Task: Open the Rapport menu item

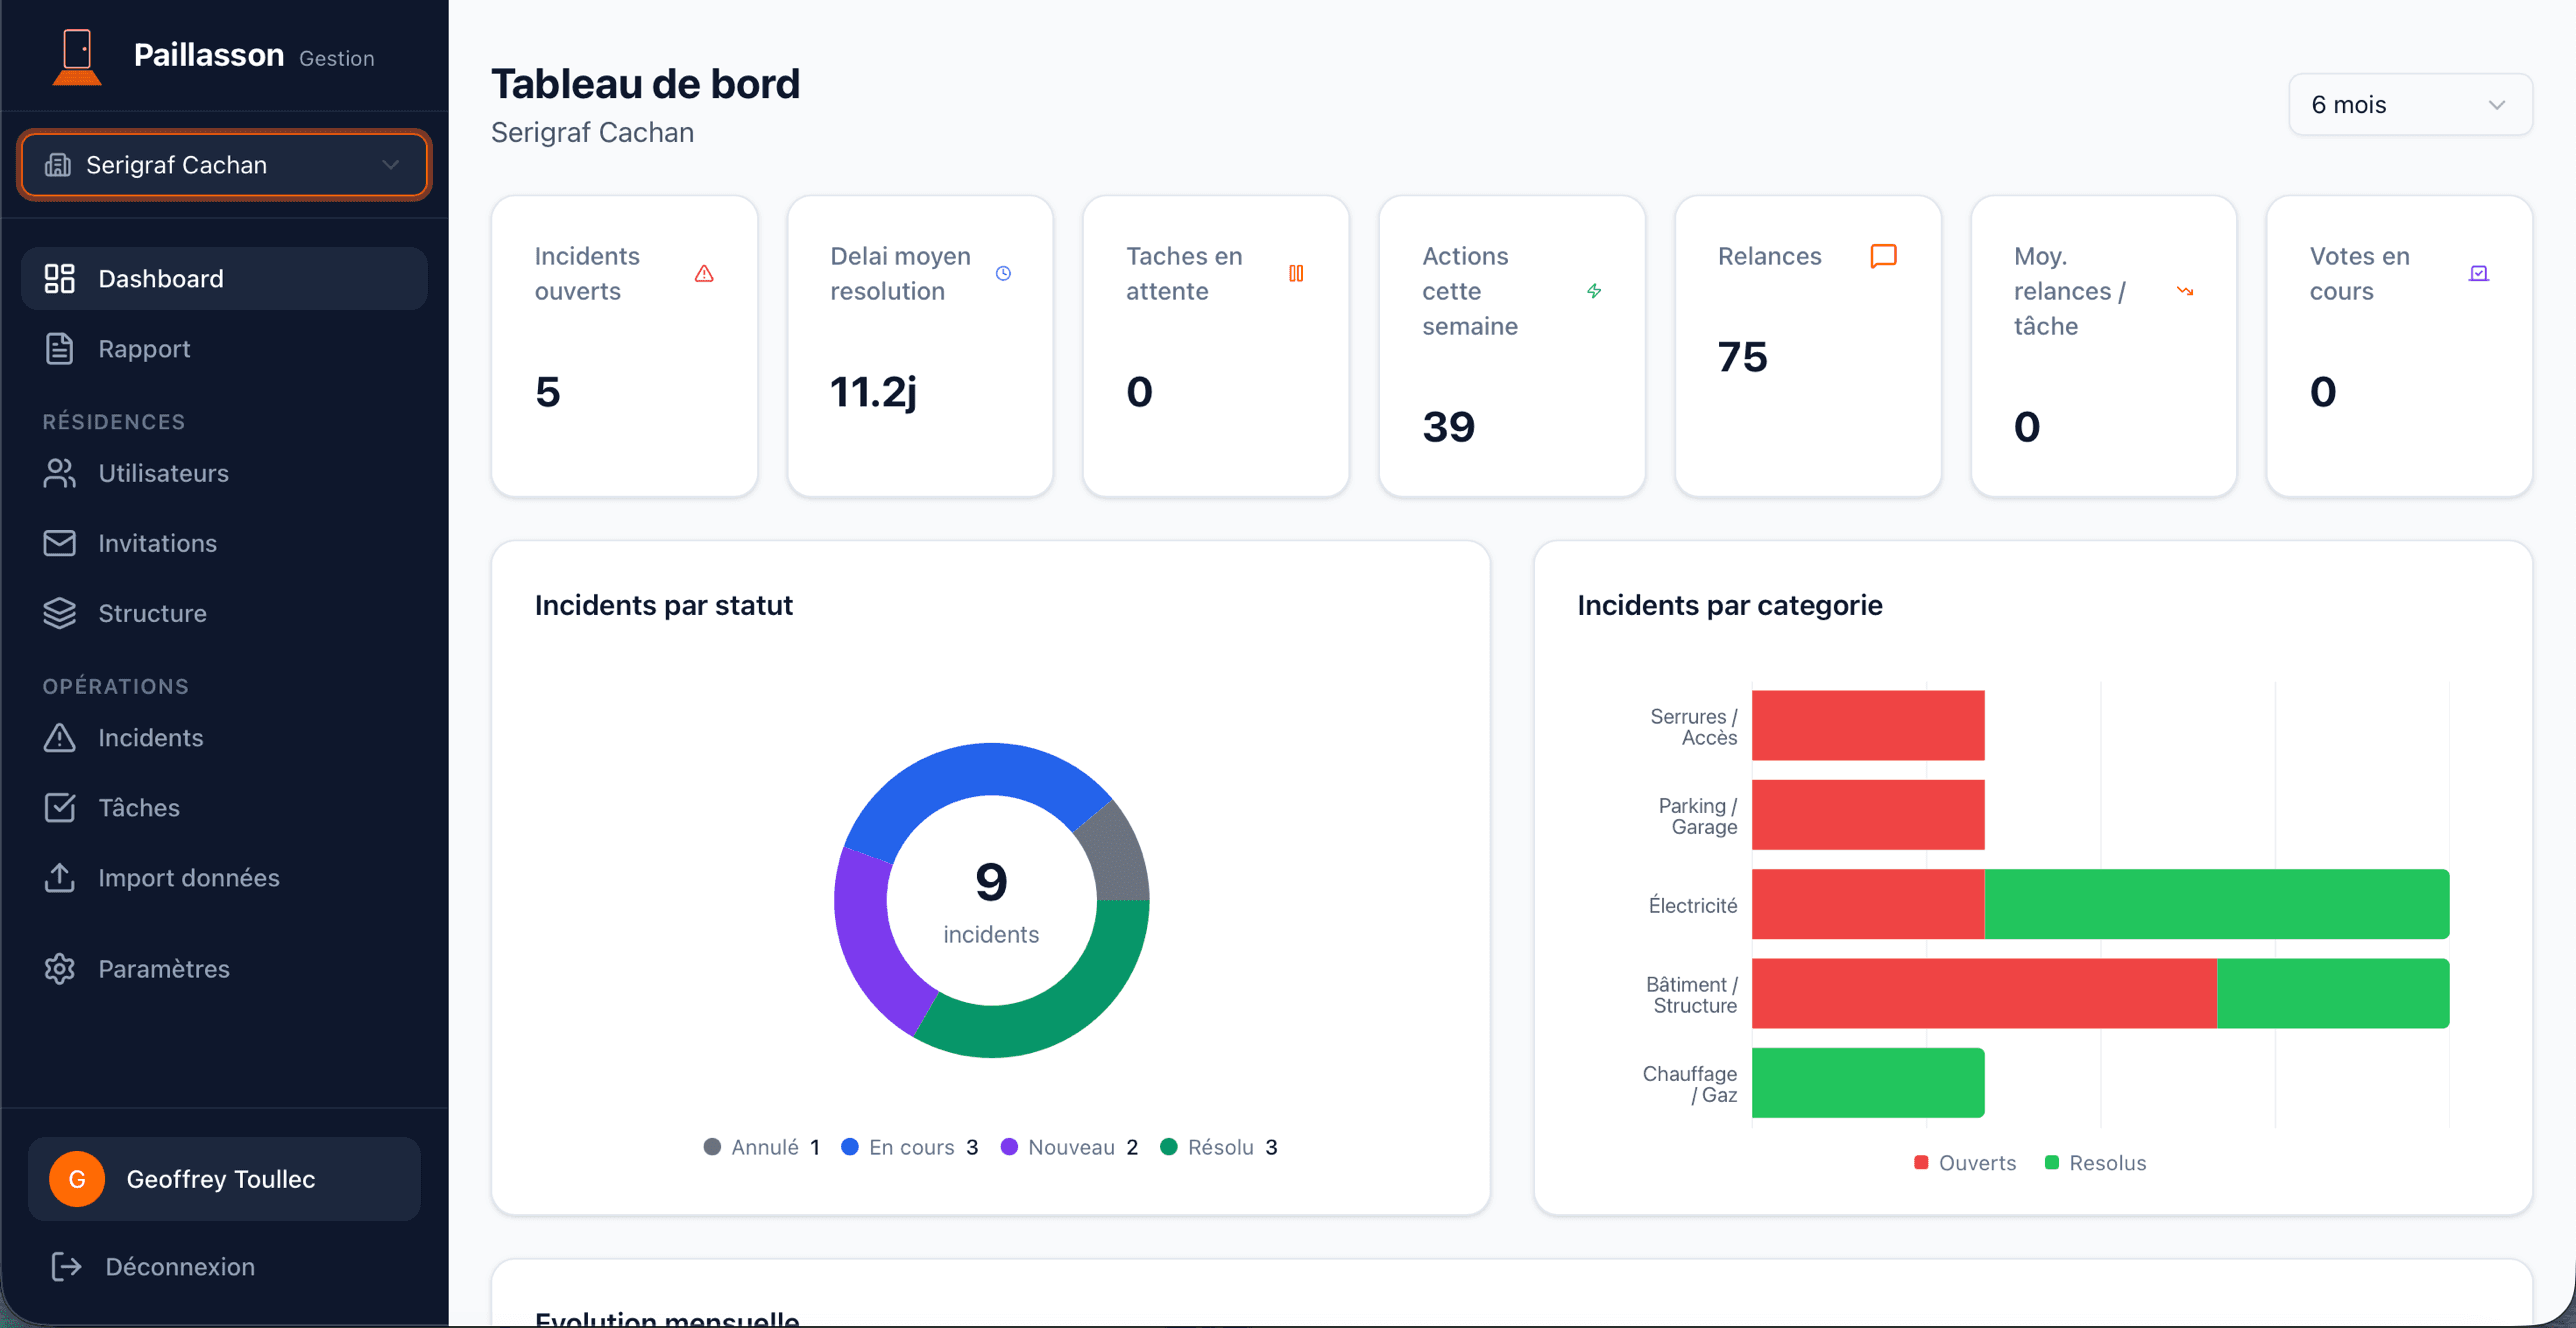Action: tap(224, 349)
